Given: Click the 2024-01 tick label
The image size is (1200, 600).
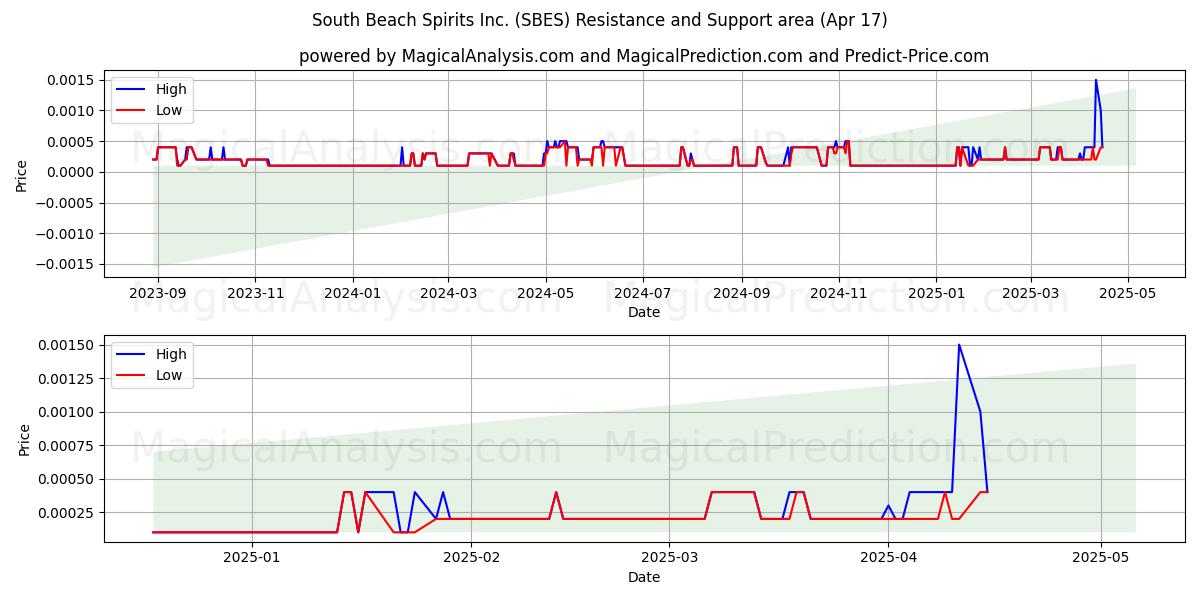Looking at the screenshot, I should (x=352, y=294).
